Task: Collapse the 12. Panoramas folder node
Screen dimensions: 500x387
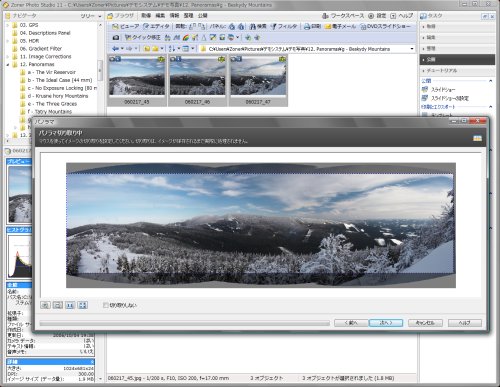Action: [8, 64]
